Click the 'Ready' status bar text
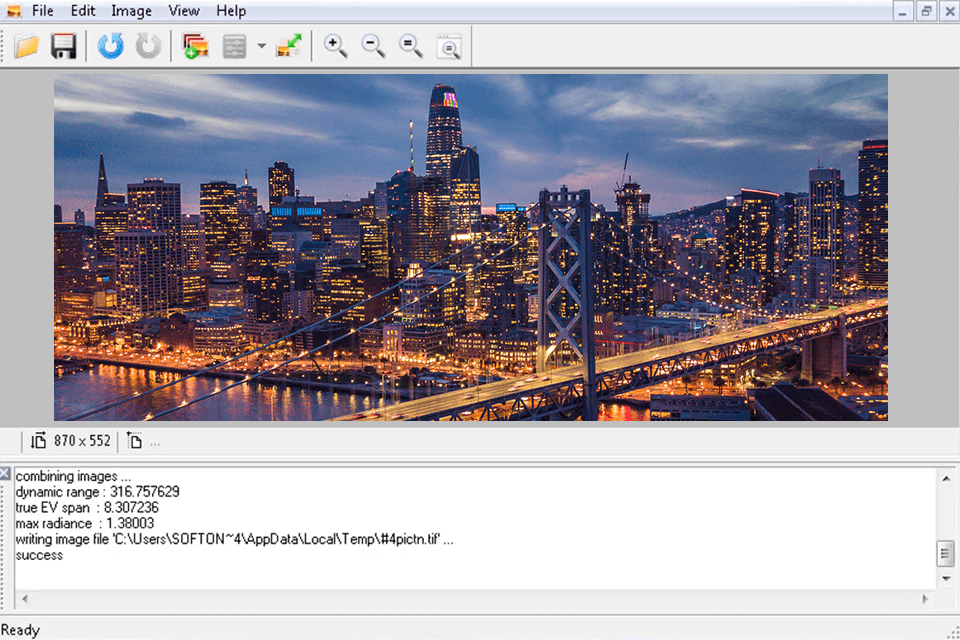This screenshot has height=640, width=960. [x=20, y=630]
